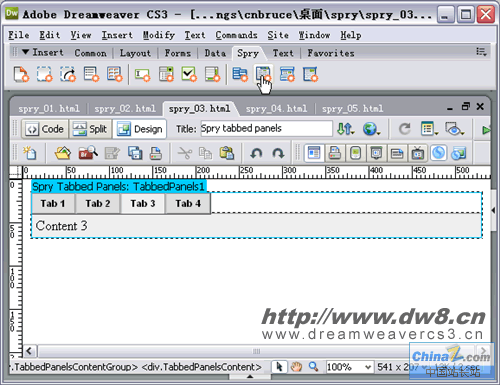The height and width of the screenshot is (385, 500).
Task: Open zoom level 100% dropdown
Action: [349, 367]
